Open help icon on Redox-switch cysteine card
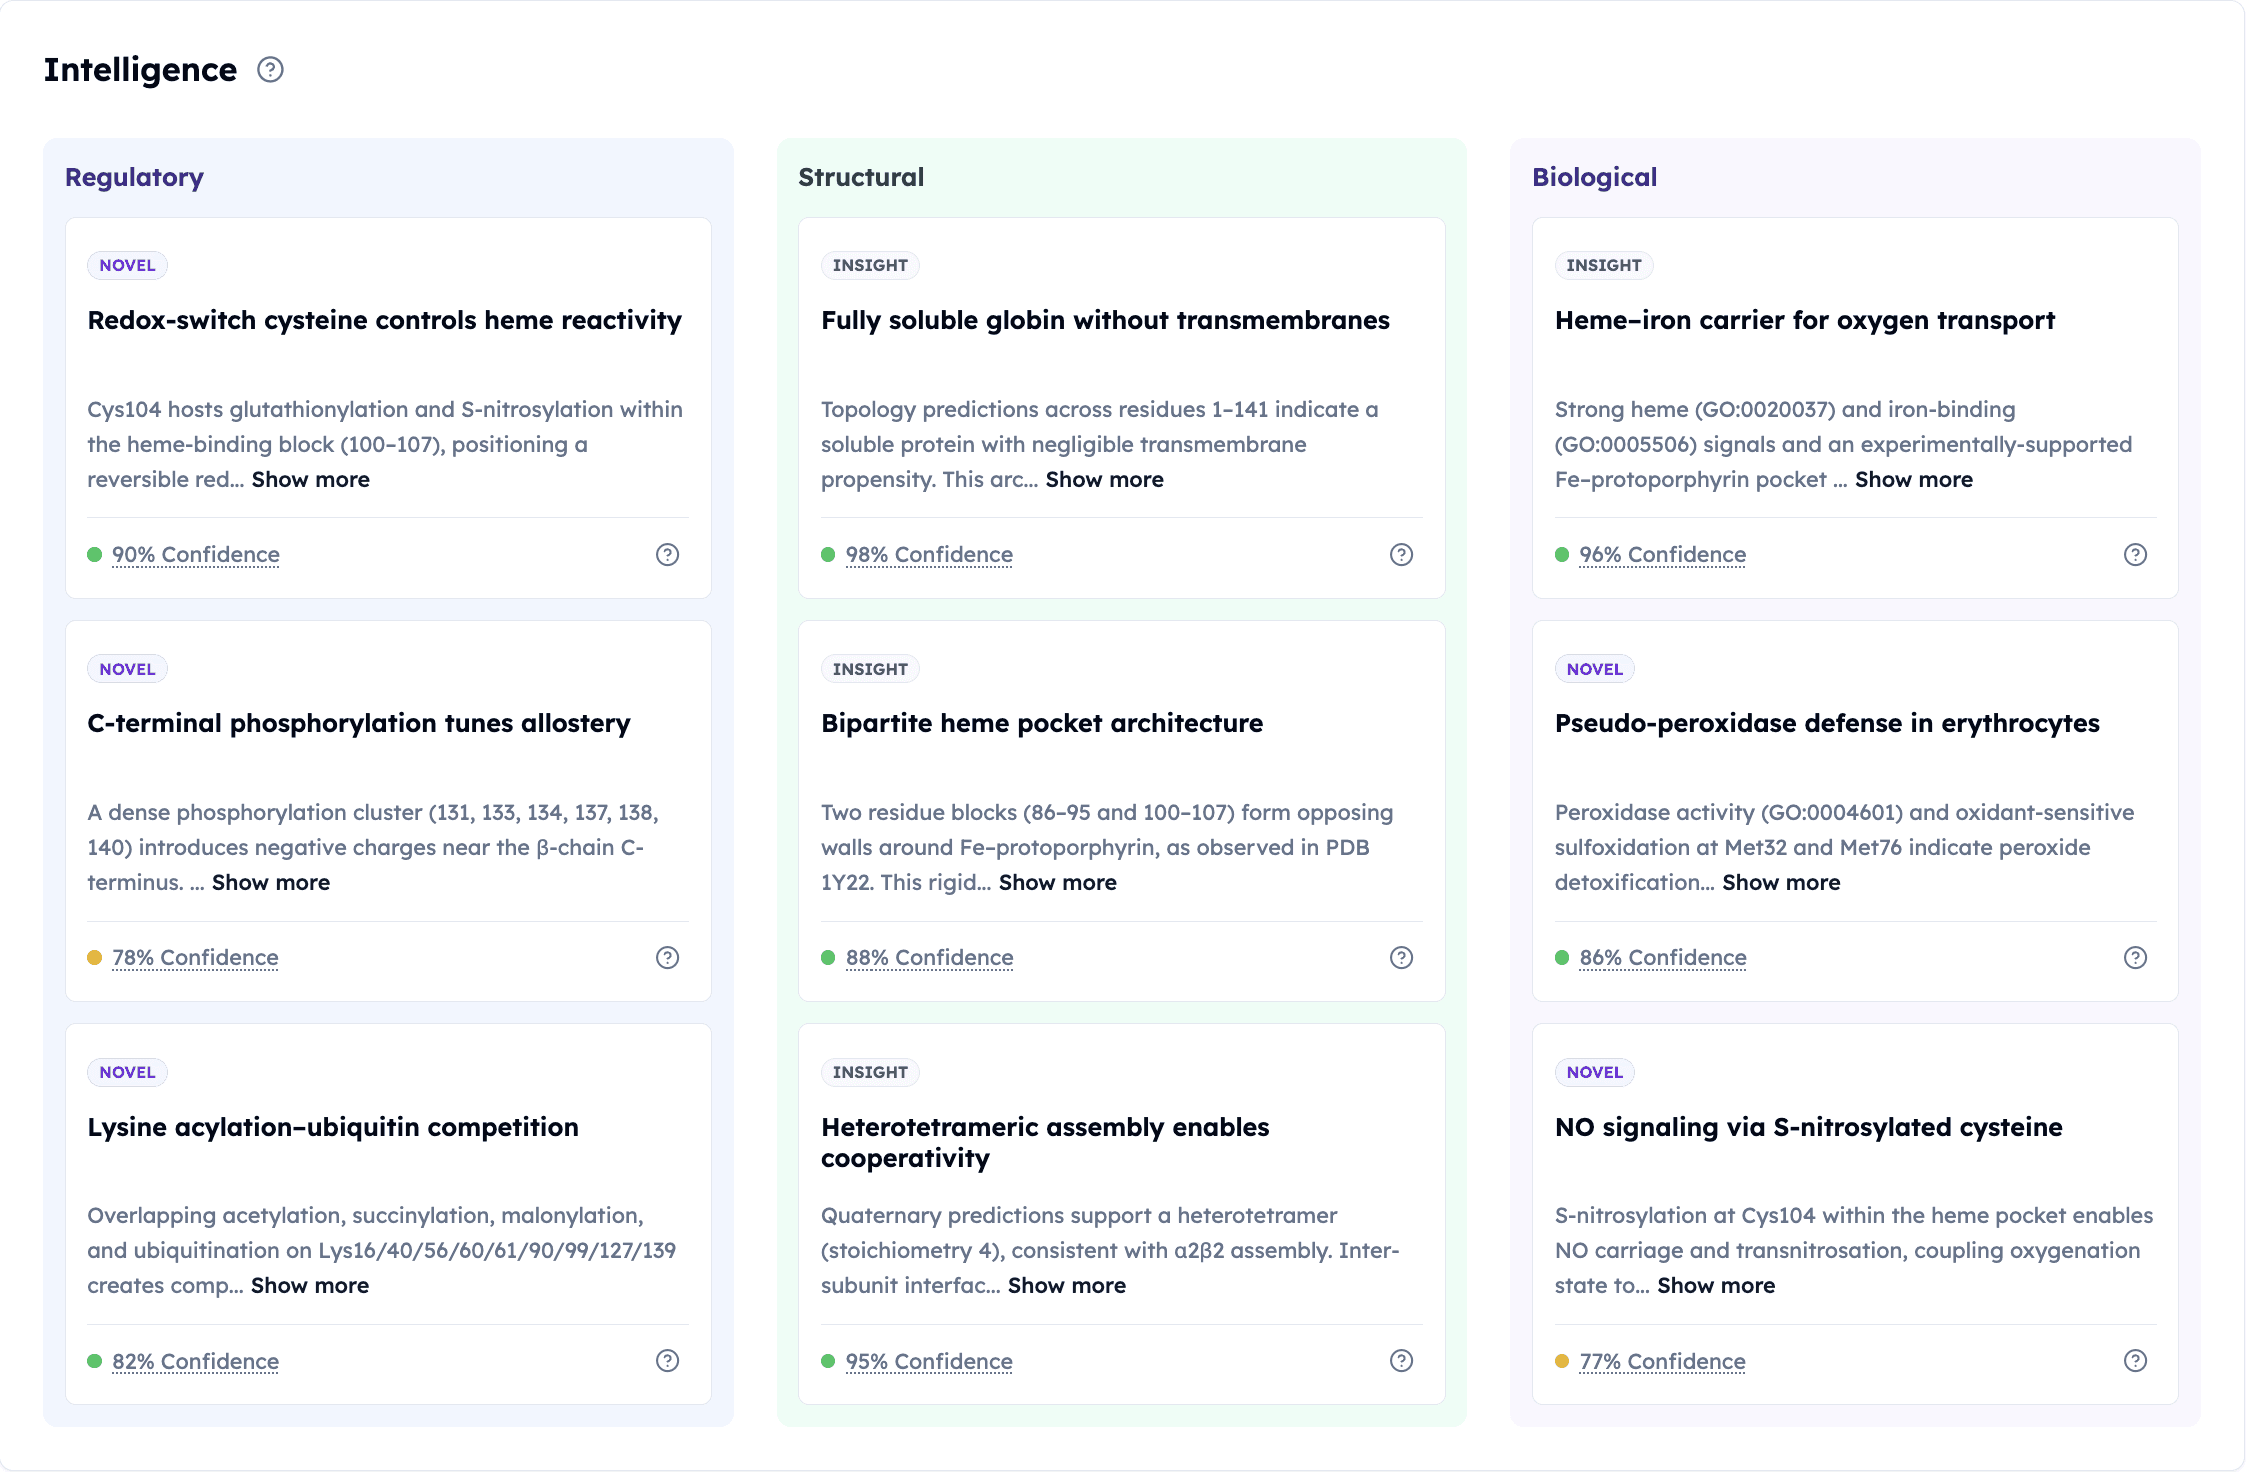Screen dimensions: 2246x1472 667,555
